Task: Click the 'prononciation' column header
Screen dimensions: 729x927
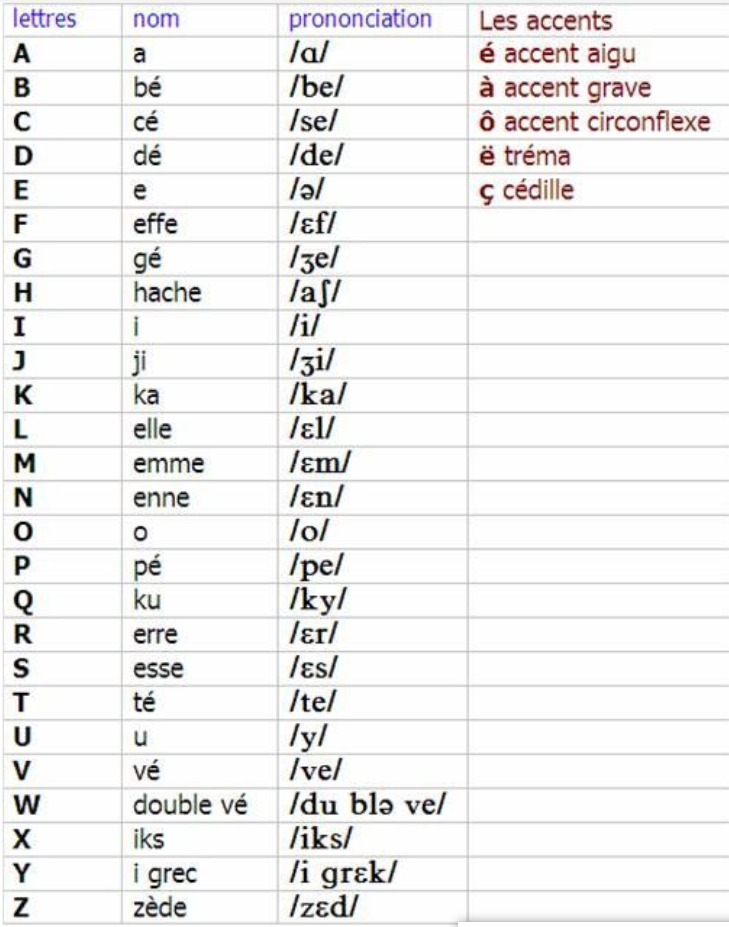Action: point(360,19)
